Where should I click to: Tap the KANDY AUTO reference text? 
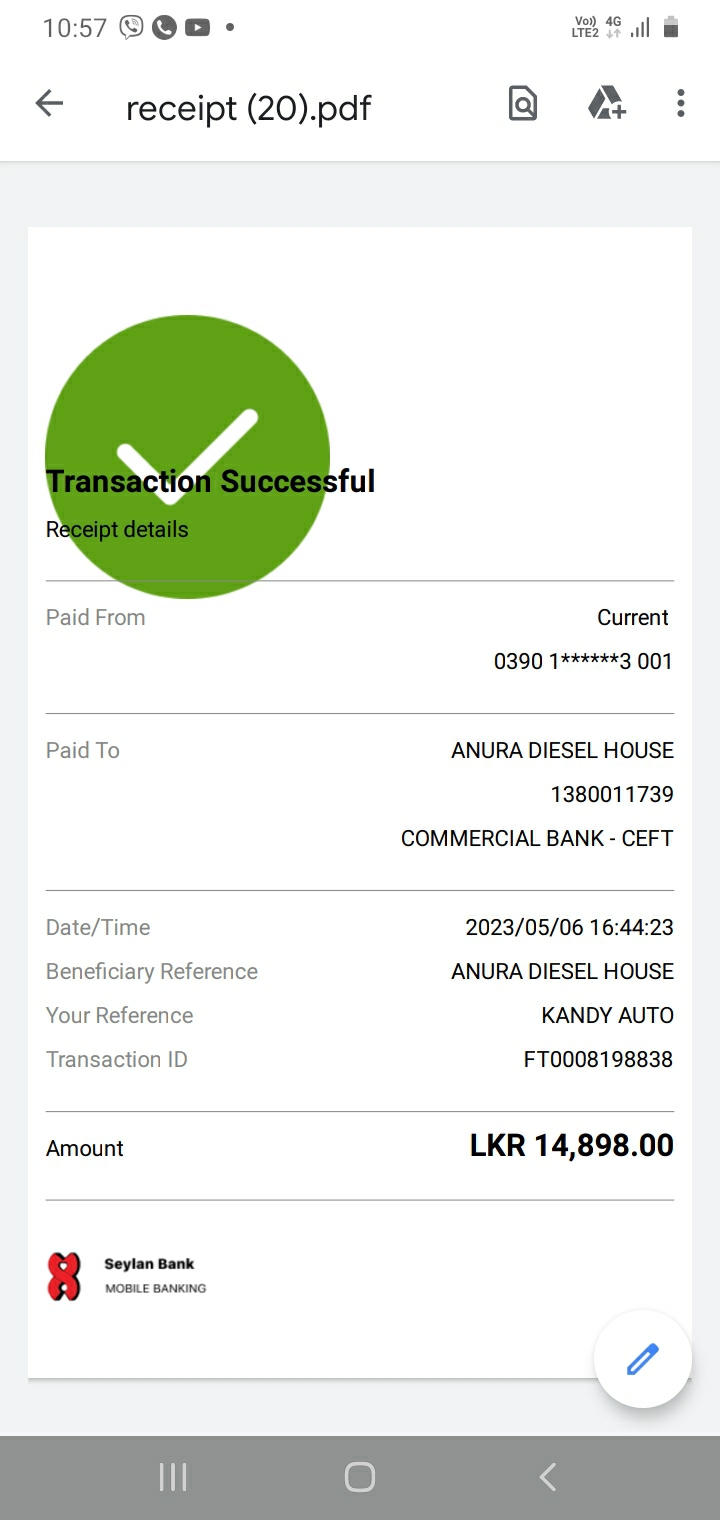click(607, 1015)
